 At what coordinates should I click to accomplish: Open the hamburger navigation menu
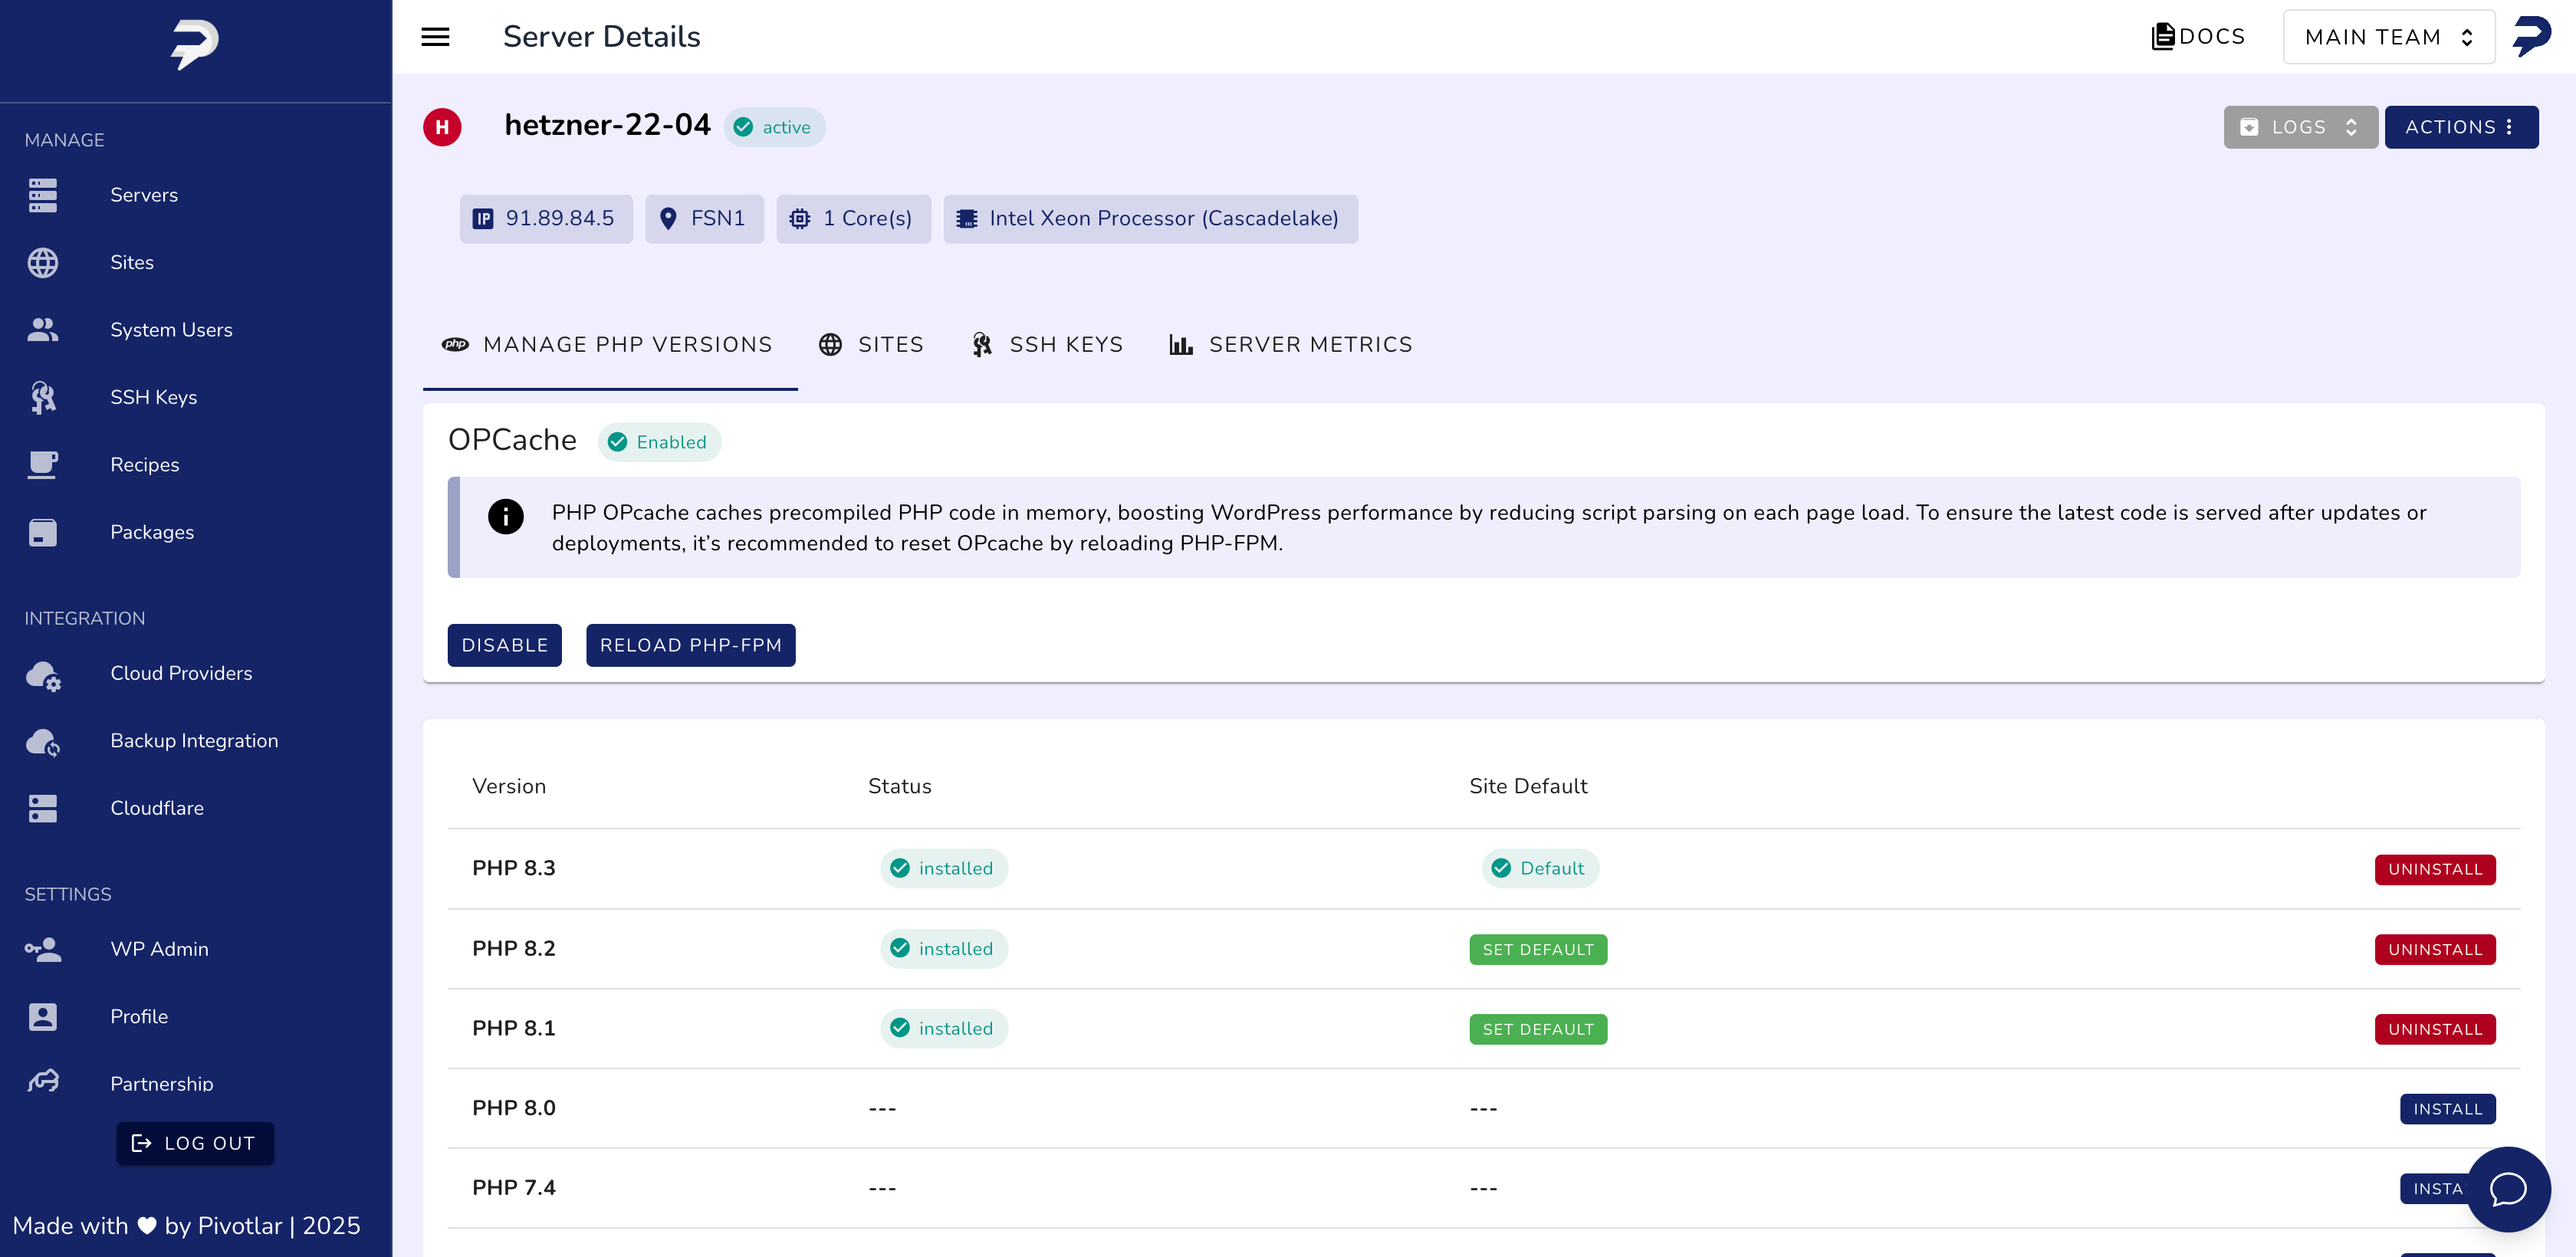(435, 37)
